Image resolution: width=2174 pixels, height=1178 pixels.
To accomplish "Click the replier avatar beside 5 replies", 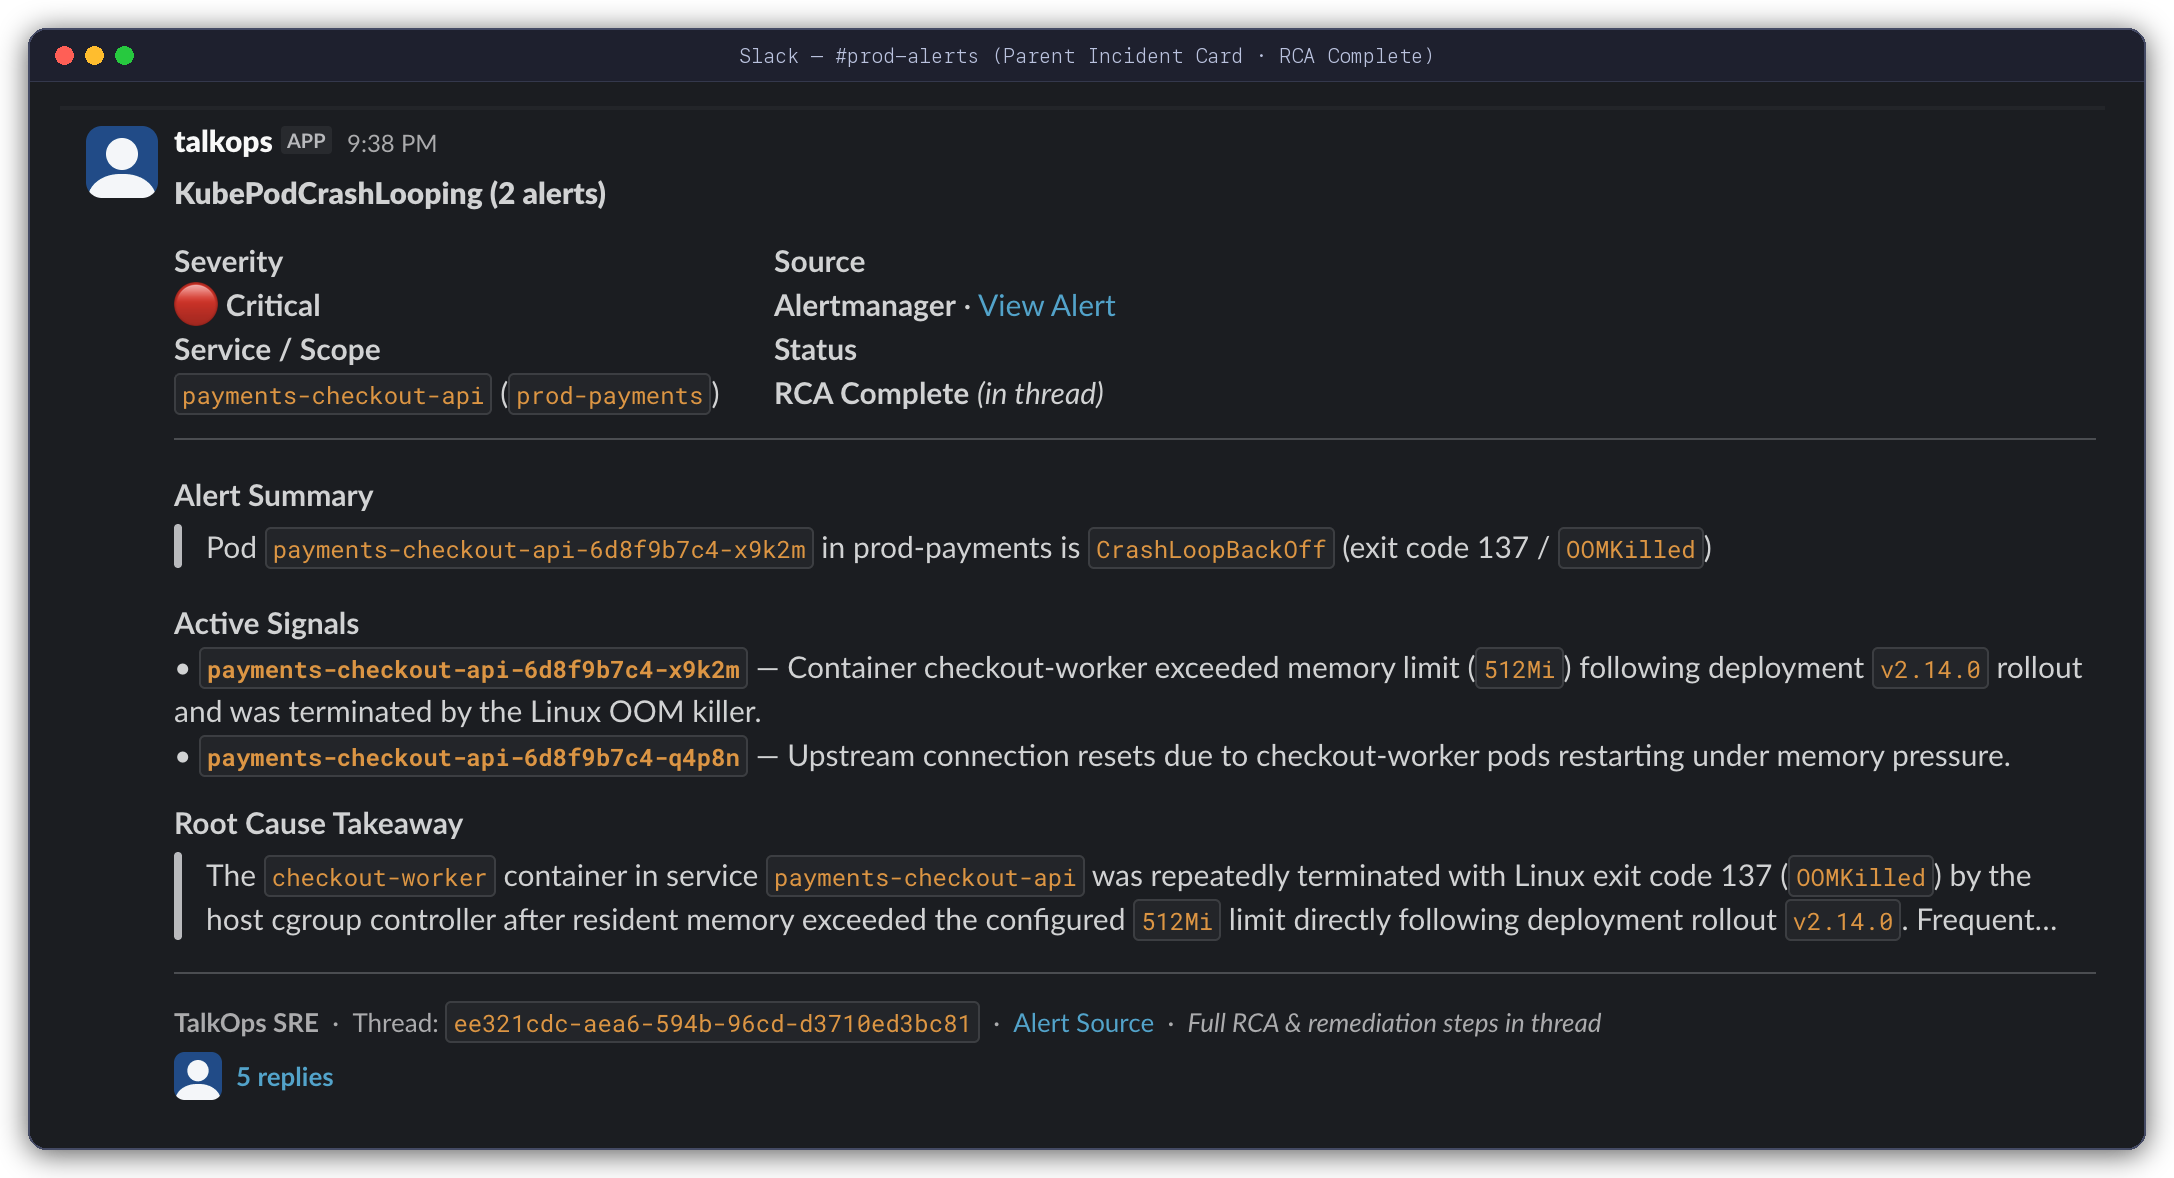I will coord(198,1076).
